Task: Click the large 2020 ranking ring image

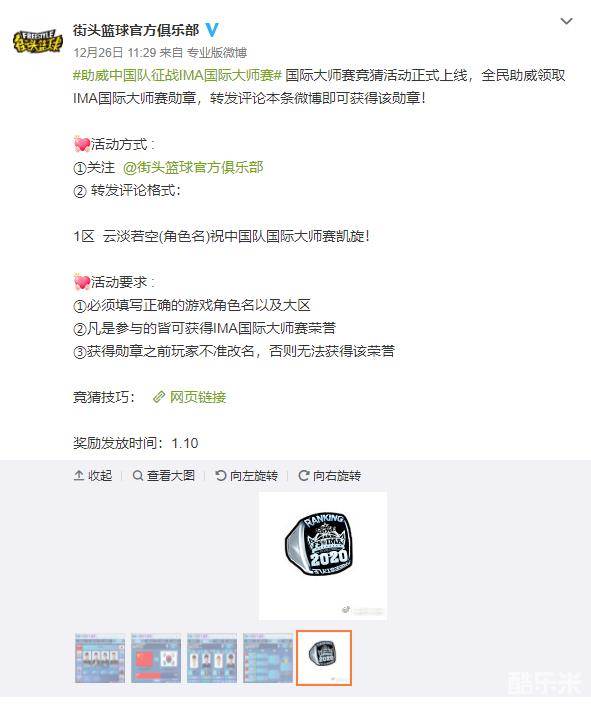Action: (323, 556)
